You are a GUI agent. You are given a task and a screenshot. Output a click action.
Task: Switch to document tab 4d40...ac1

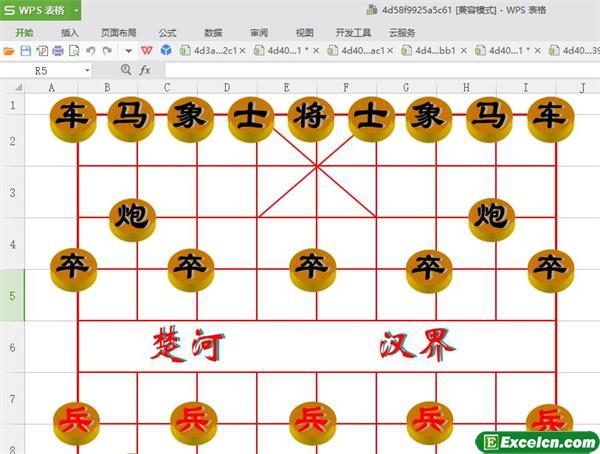click(x=363, y=51)
